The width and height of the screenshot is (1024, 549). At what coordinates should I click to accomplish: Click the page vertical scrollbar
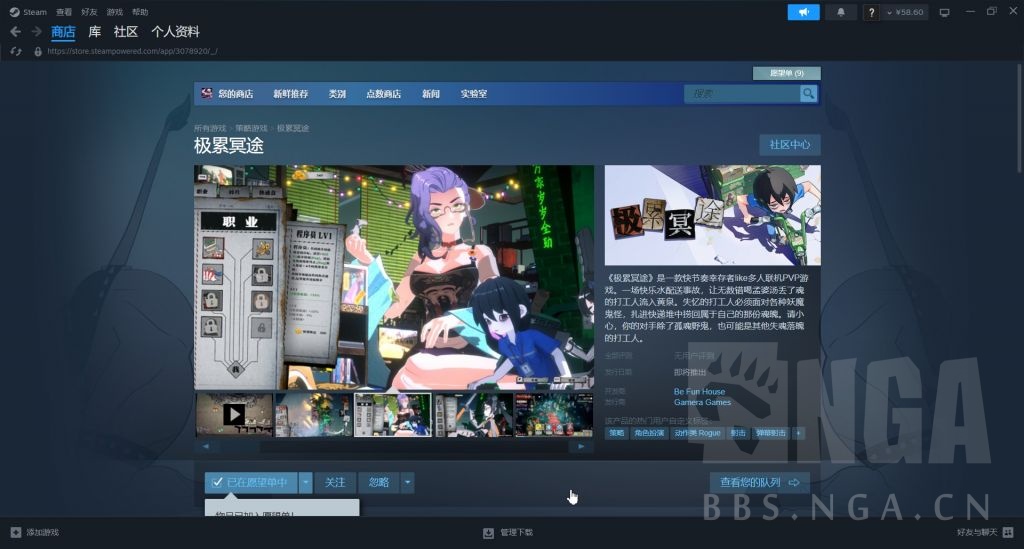pos(1019,118)
